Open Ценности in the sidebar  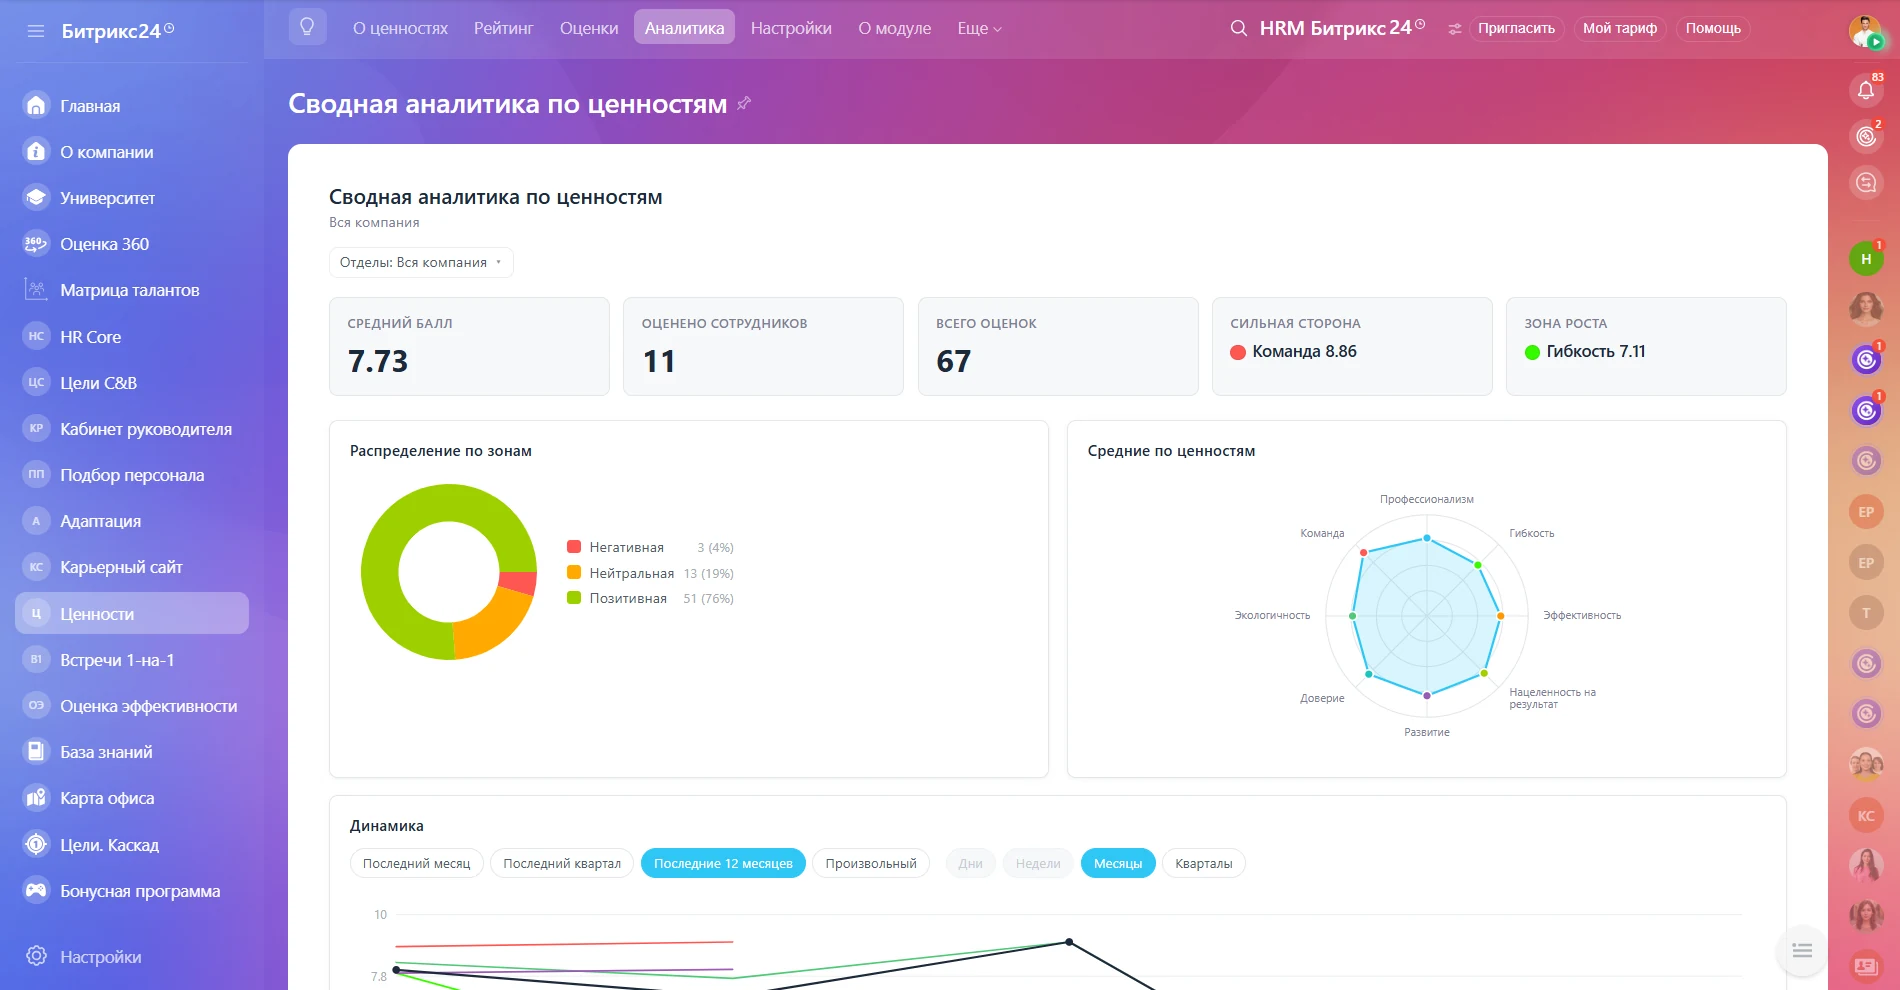click(x=132, y=613)
